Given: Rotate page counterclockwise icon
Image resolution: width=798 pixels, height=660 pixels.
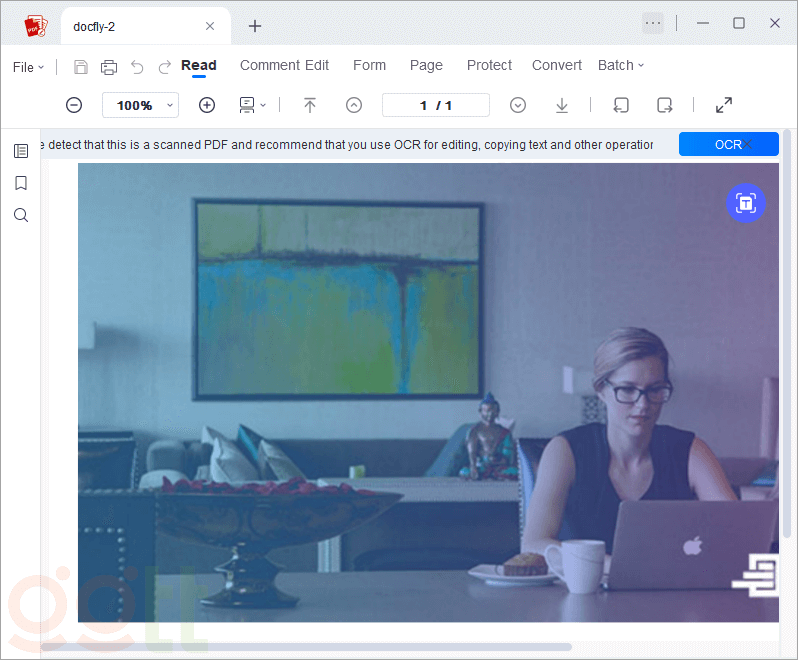Looking at the screenshot, I should click(621, 105).
